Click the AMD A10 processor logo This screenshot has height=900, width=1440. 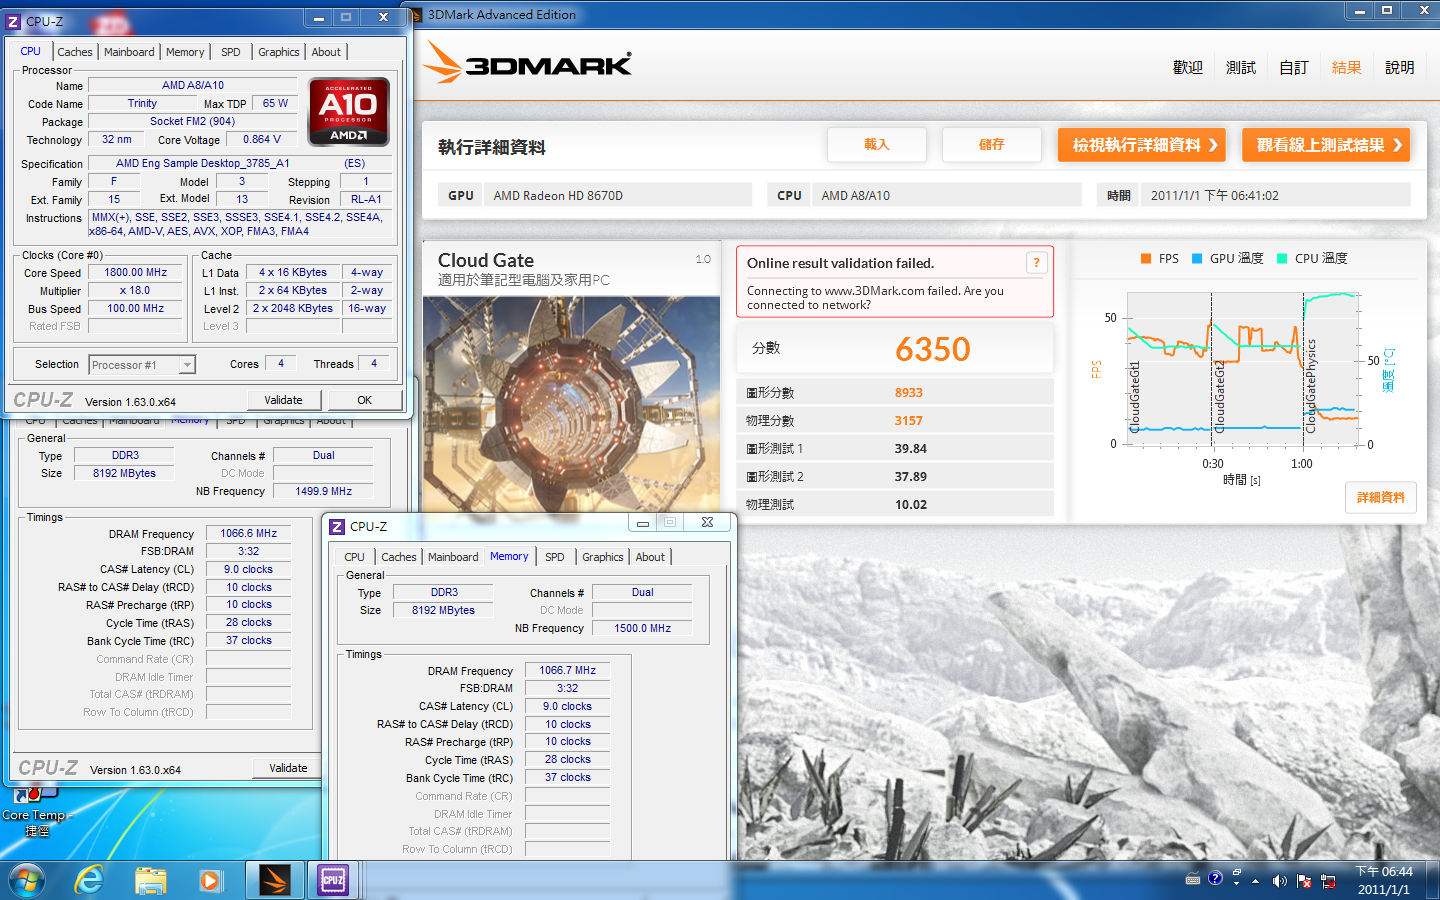pyautogui.click(x=348, y=112)
